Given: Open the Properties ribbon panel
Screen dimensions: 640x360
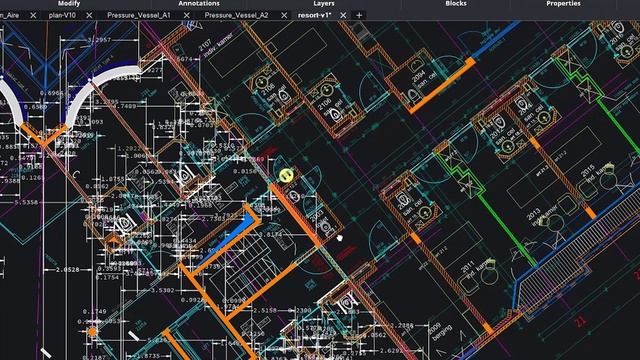Looking at the screenshot, I should (x=563, y=3).
